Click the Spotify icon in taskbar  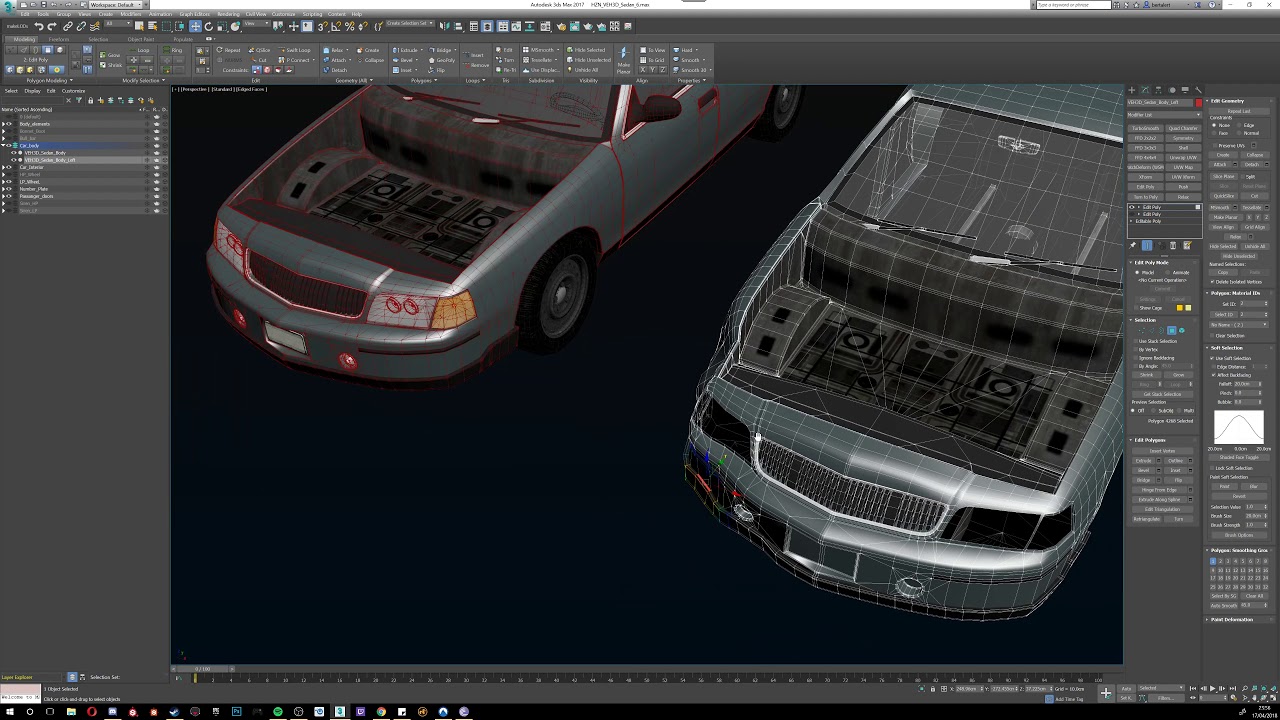pyautogui.click(x=278, y=712)
